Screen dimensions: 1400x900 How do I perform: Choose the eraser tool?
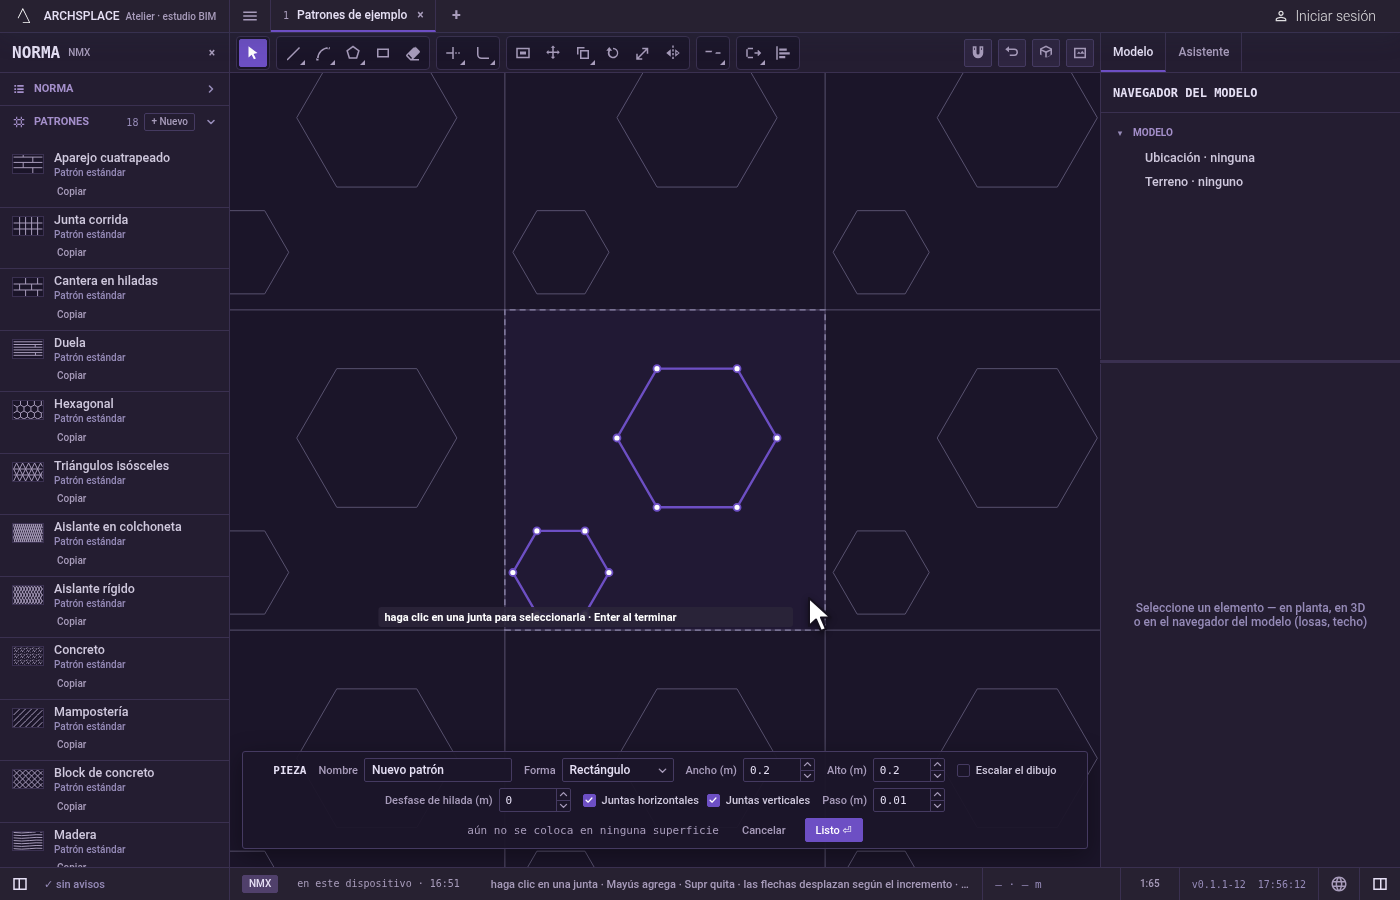click(x=413, y=53)
